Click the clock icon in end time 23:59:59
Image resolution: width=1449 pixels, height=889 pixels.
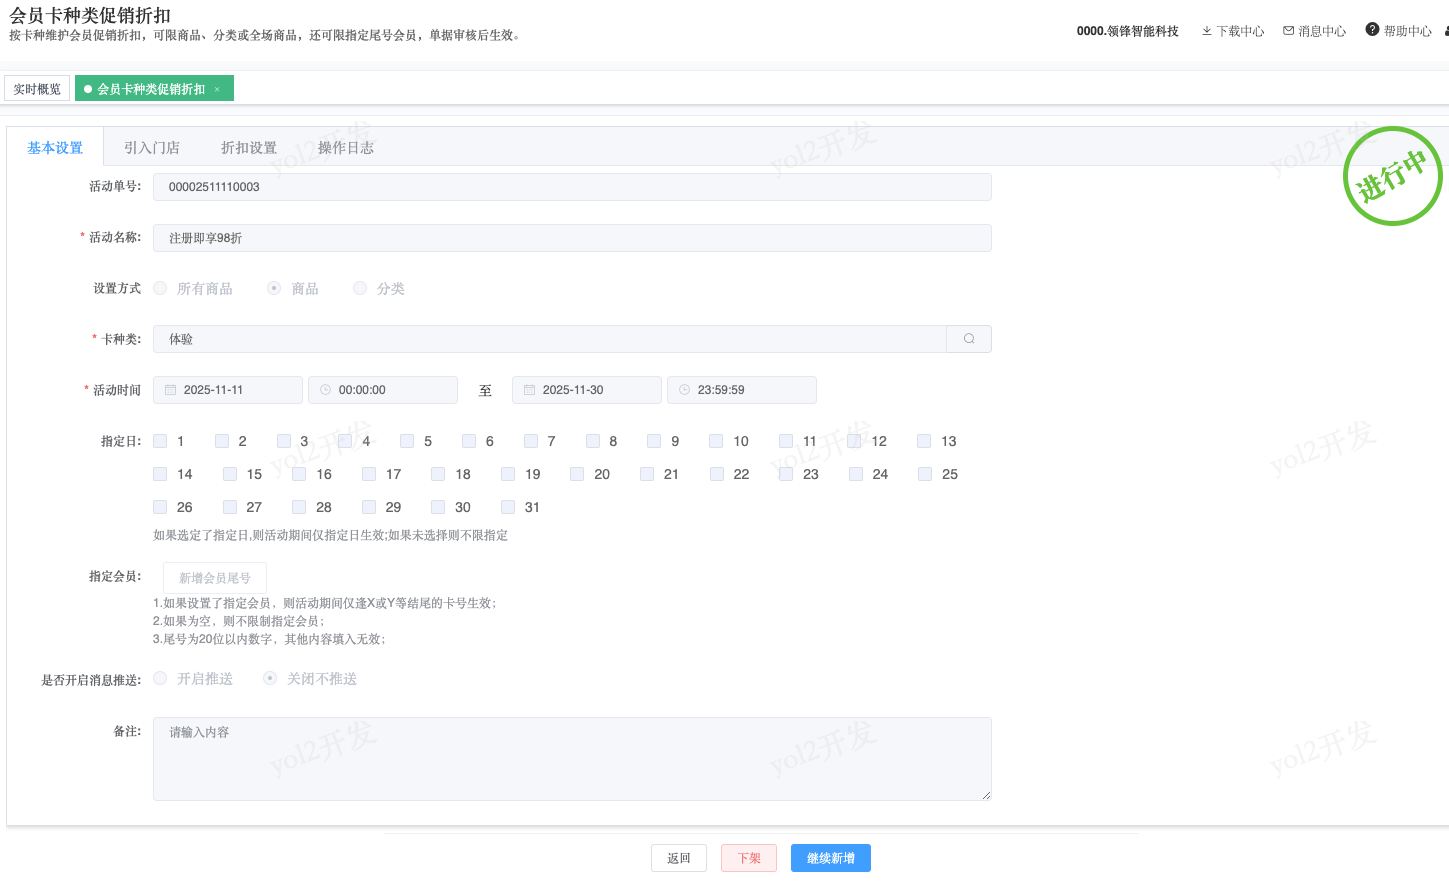pos(684,390)
